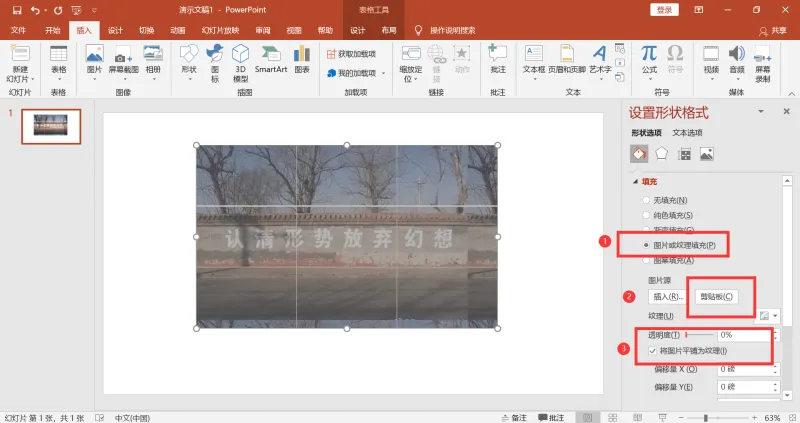Open the Ribbon Display Options button
The height and width of the screenshot is (423, 800).
(x=698, y=10)
